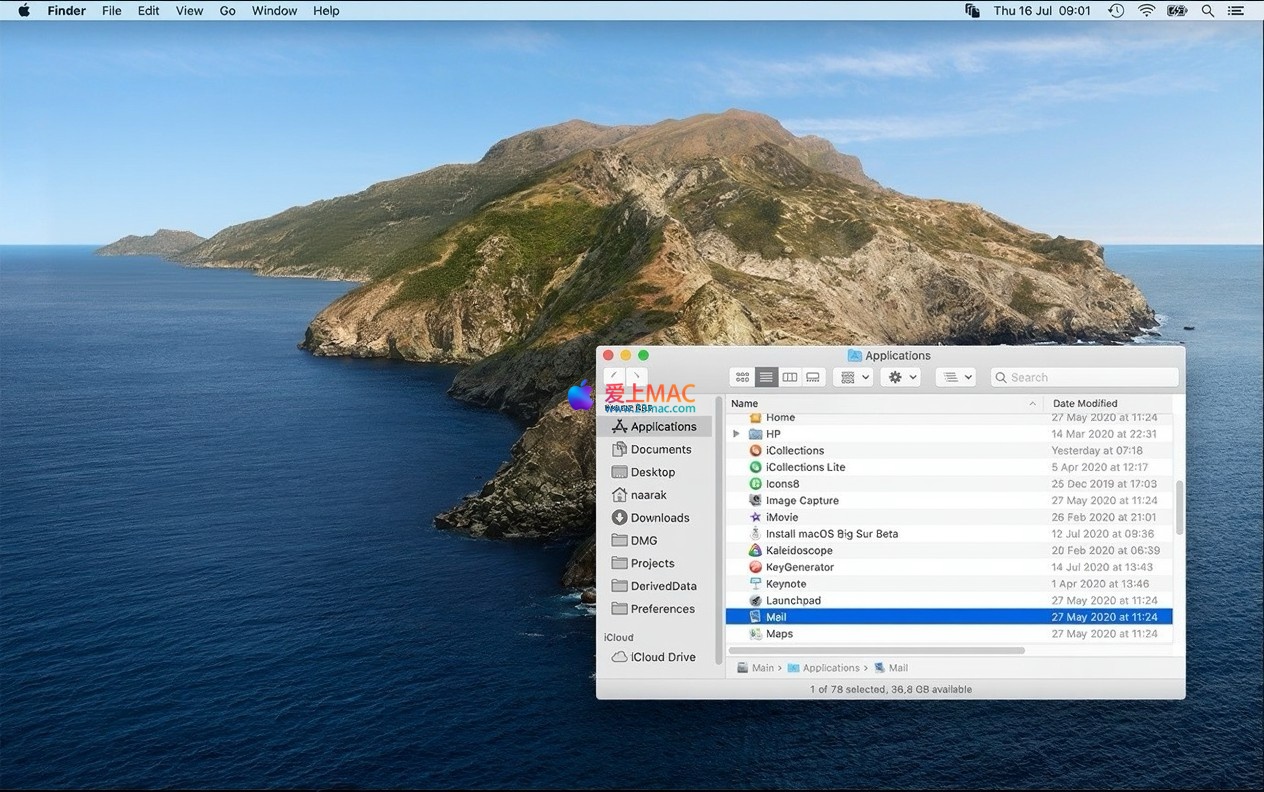Switch Finder to icon view

[742, 377]
